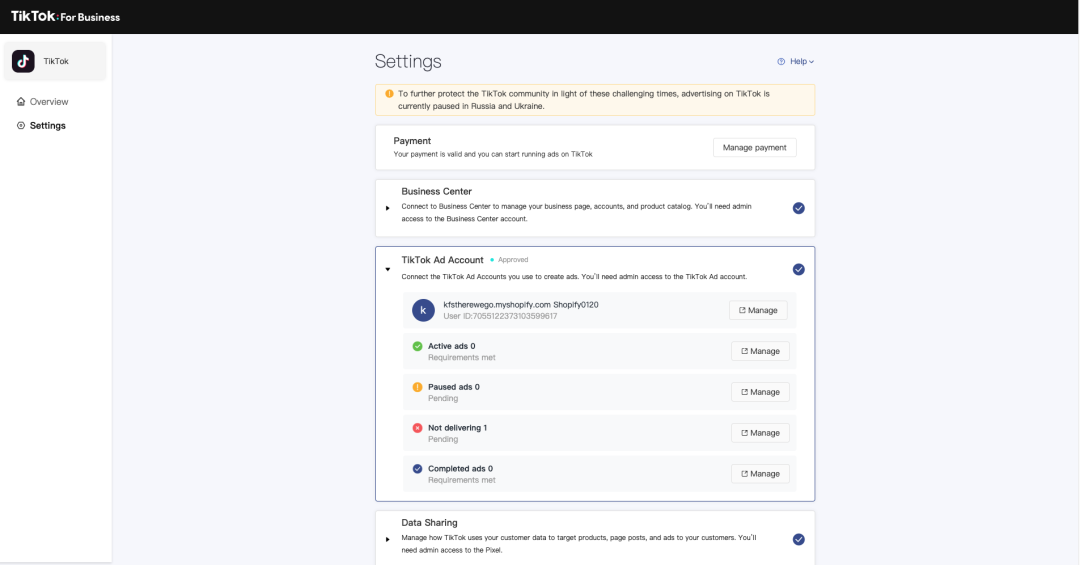This screenshot has height=565, width=1080.
Task: Click the 'k' account avatar
Action: 423,310
